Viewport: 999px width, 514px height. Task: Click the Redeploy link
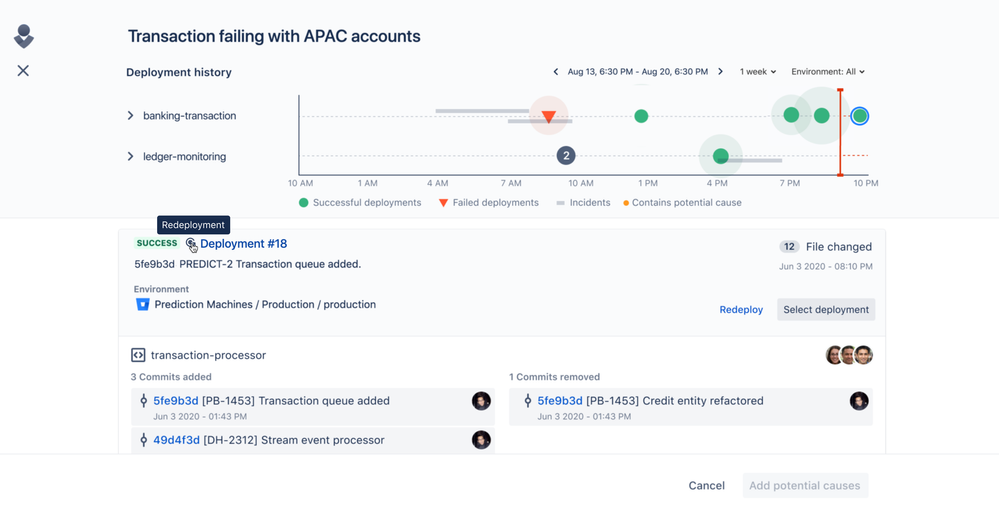coord(741,310)
